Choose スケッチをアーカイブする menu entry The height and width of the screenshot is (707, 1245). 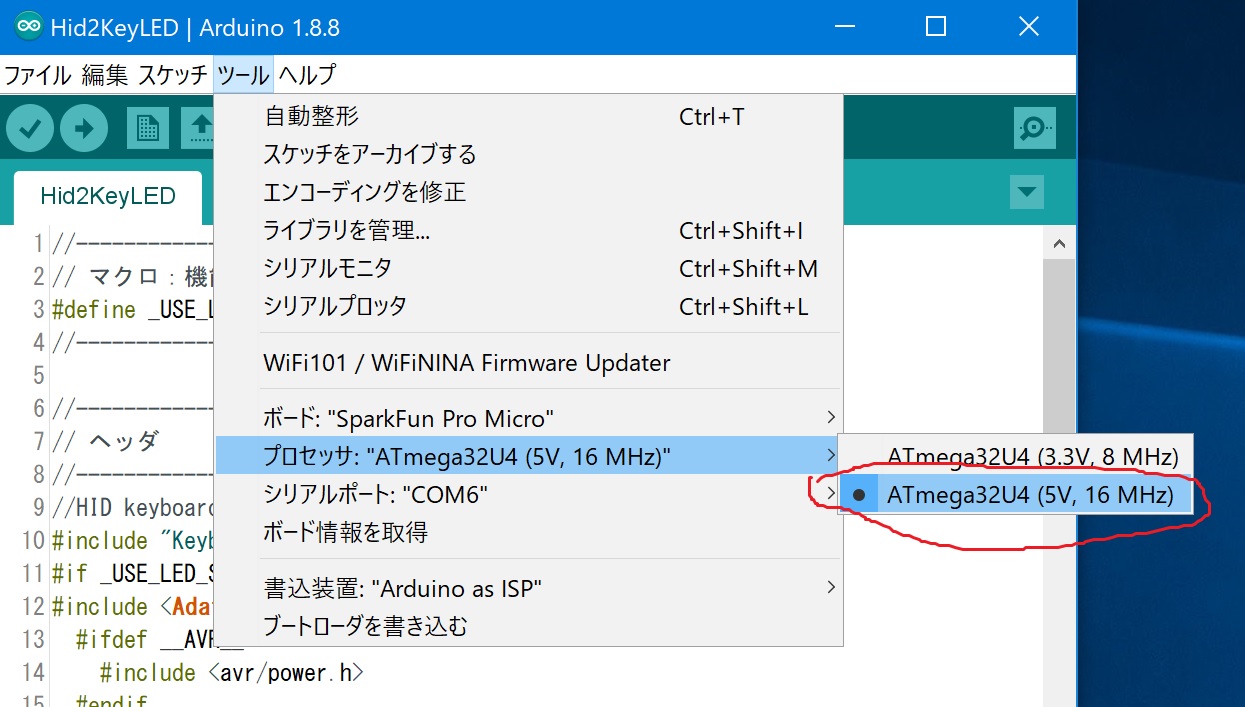[529, 155]
